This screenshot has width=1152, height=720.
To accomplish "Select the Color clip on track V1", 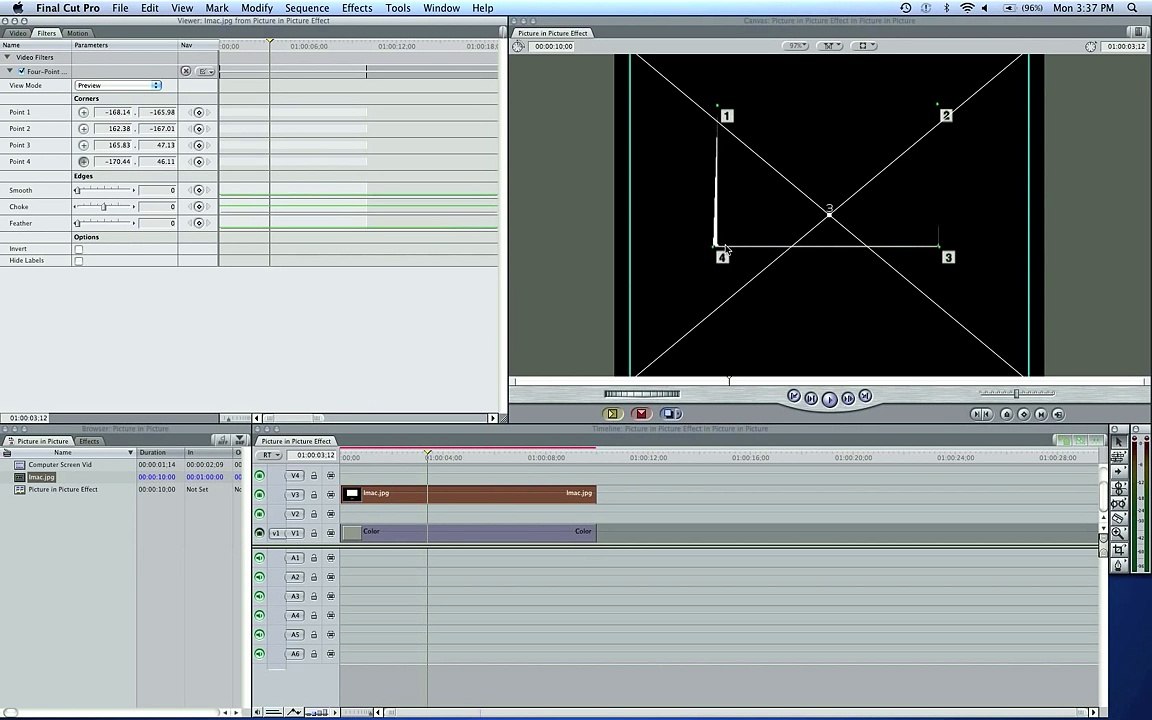I will point(469,533).
